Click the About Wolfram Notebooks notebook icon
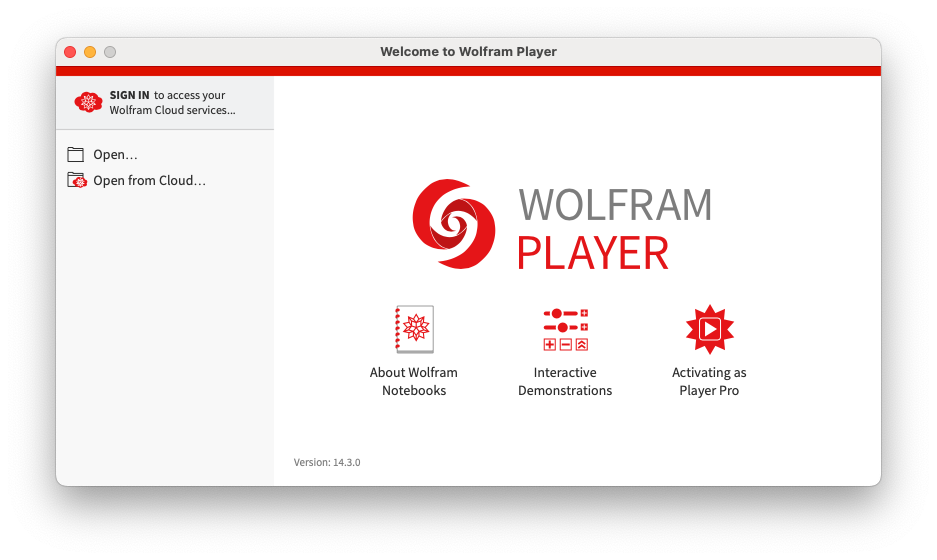937x560 pixels. coord(414,329)
